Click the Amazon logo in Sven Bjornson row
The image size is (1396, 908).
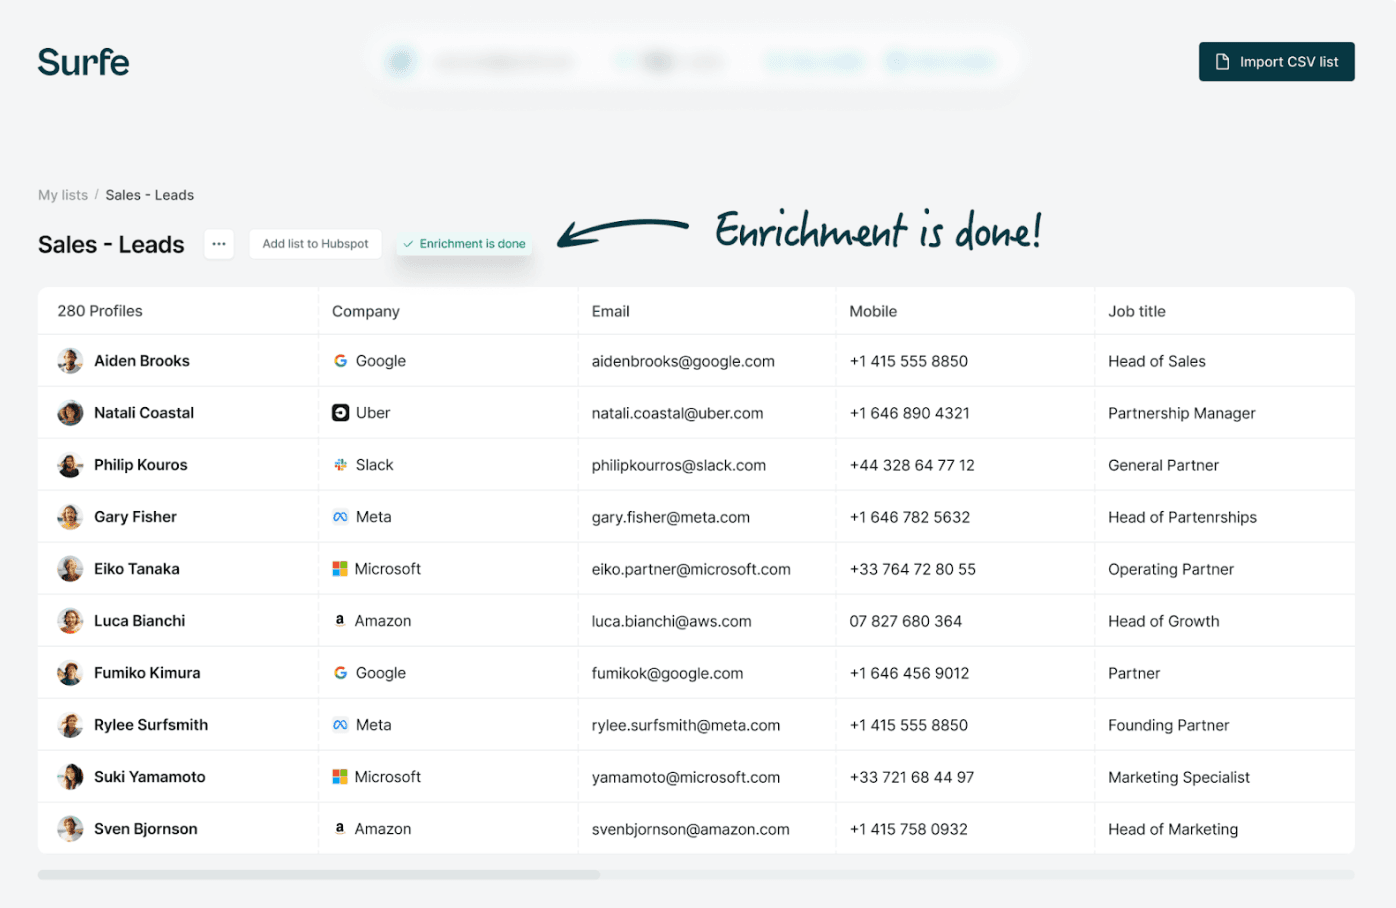(x=340, y=829)
